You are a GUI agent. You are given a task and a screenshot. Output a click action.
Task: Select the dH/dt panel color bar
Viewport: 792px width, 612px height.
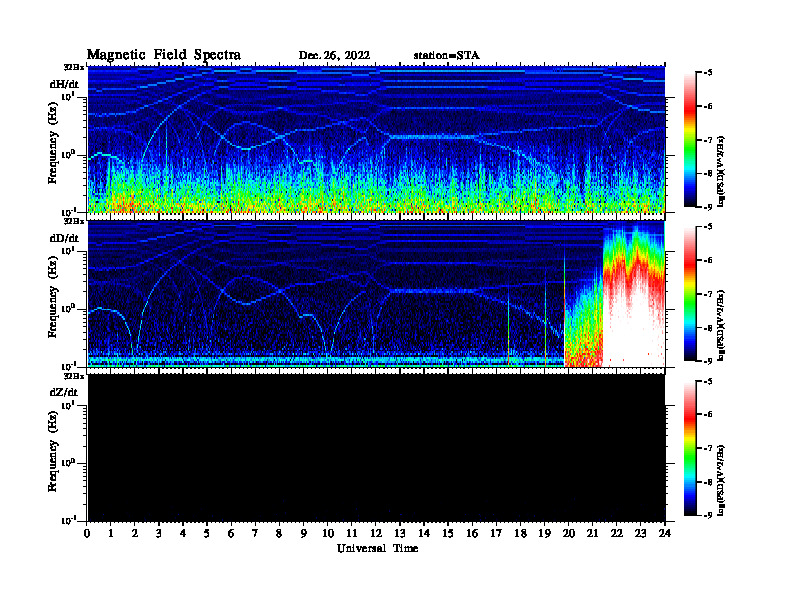coord(690,140)
